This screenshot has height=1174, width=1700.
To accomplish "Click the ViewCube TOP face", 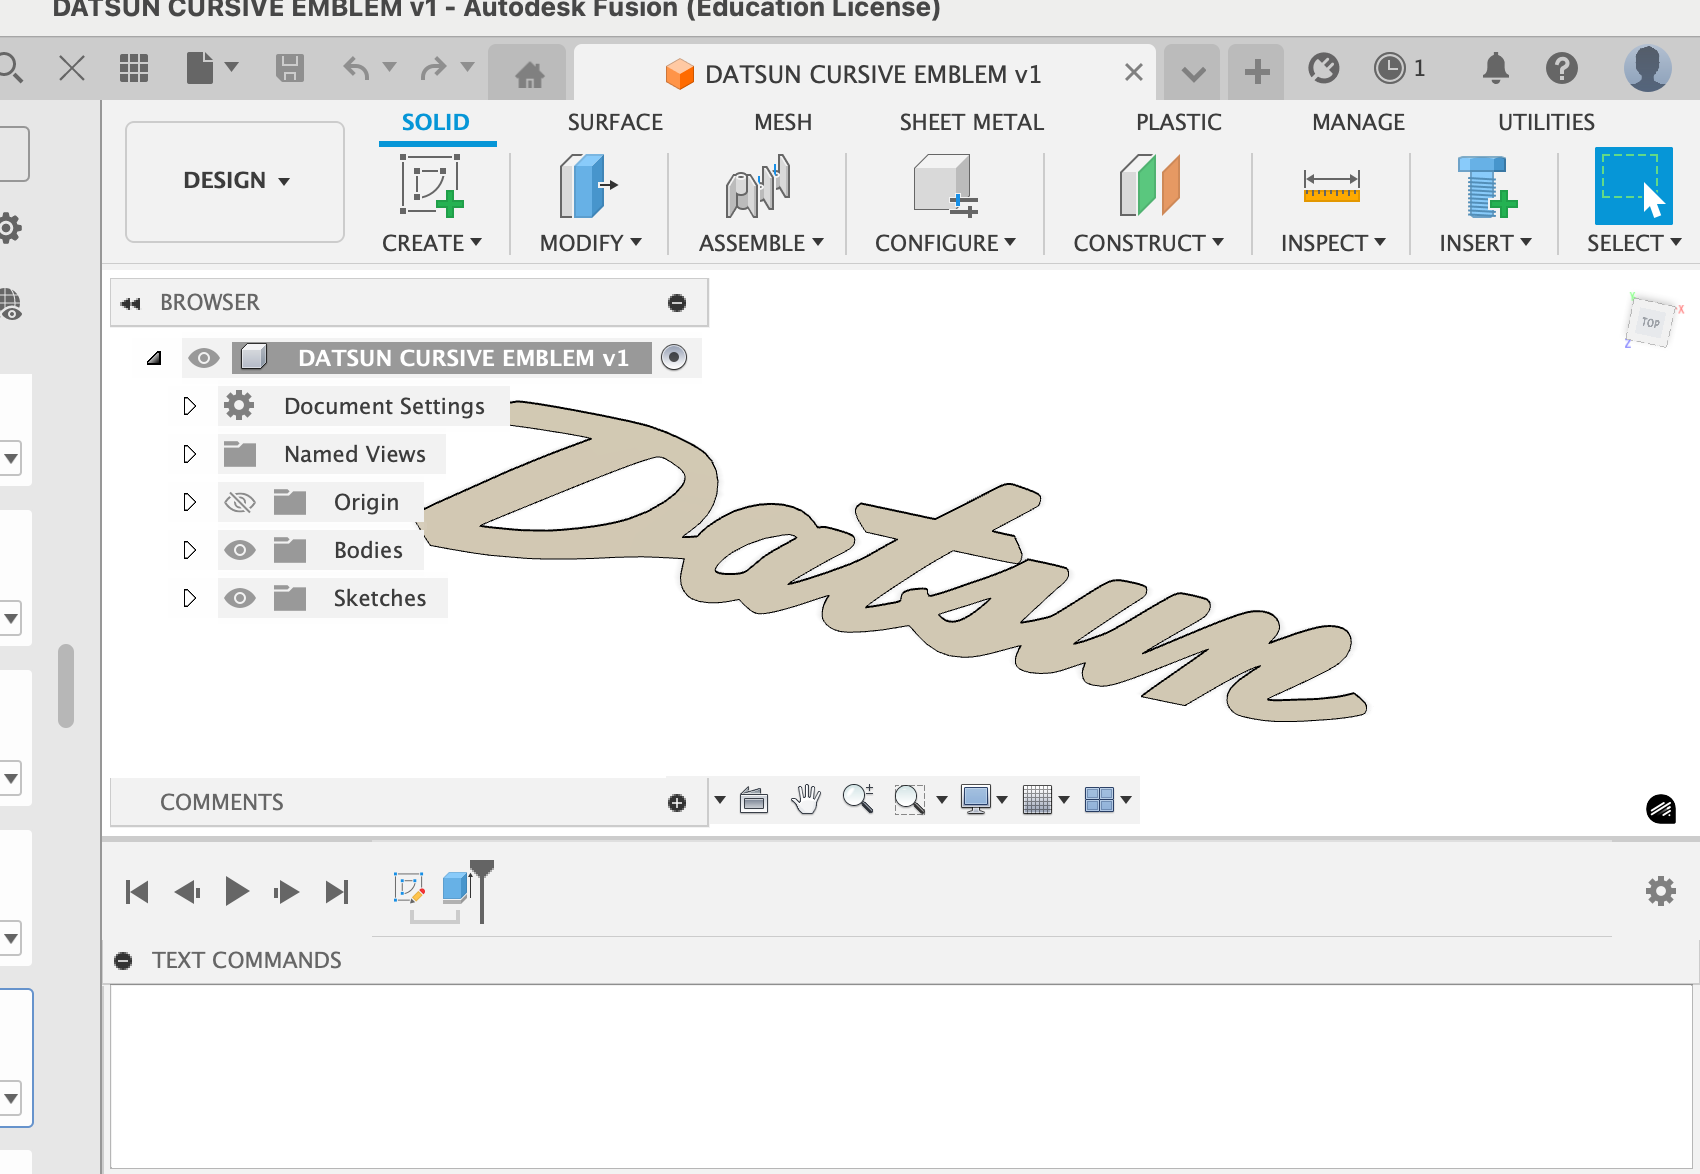I will pyautogui.click(x=1650, y=322).
